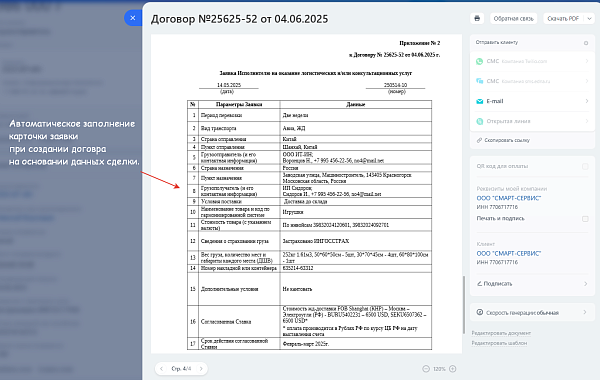Expand the СМС Twilio.com row chevron
The image size is (600, 380).
587,61
